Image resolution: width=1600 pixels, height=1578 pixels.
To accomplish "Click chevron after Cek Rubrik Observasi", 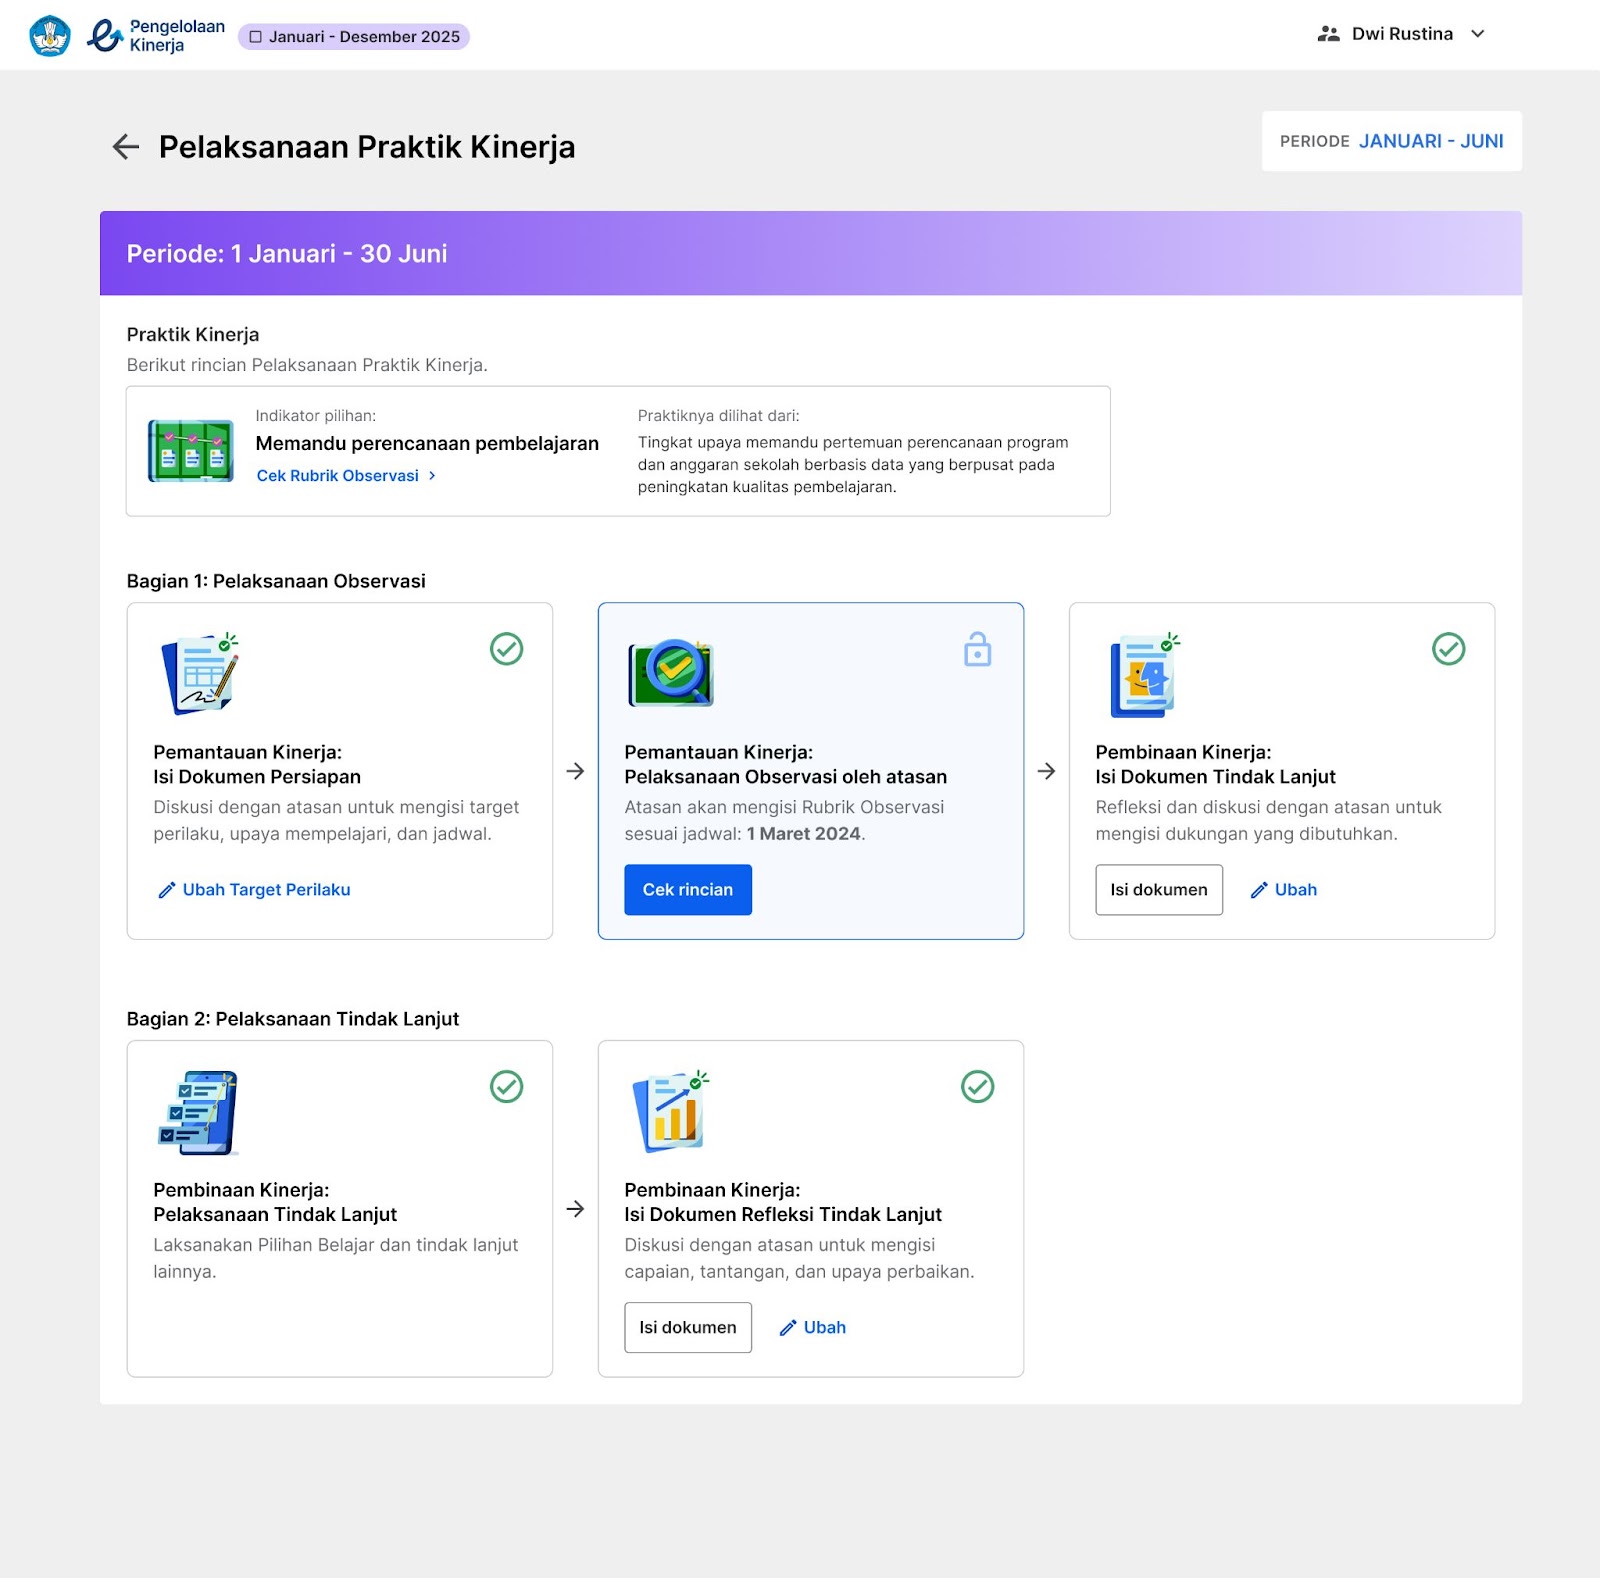I will (x=432, y=476).
